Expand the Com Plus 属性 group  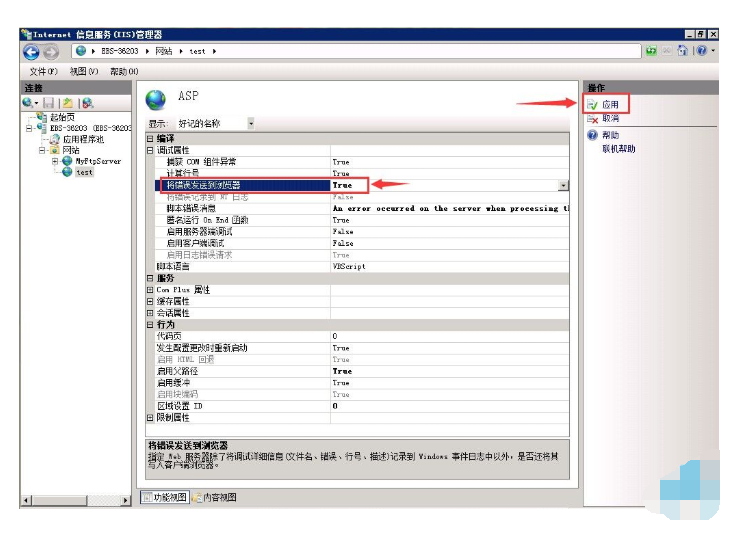tap(150, 290)
